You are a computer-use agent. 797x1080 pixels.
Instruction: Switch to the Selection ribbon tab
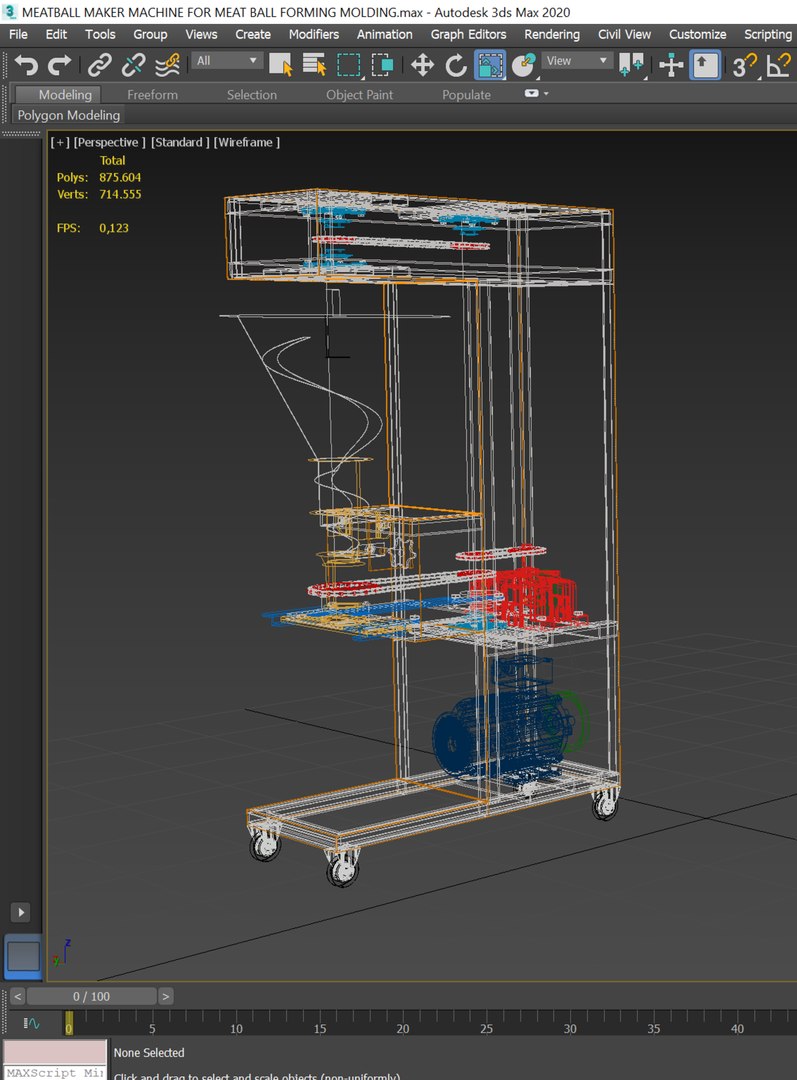click(251, 94)
